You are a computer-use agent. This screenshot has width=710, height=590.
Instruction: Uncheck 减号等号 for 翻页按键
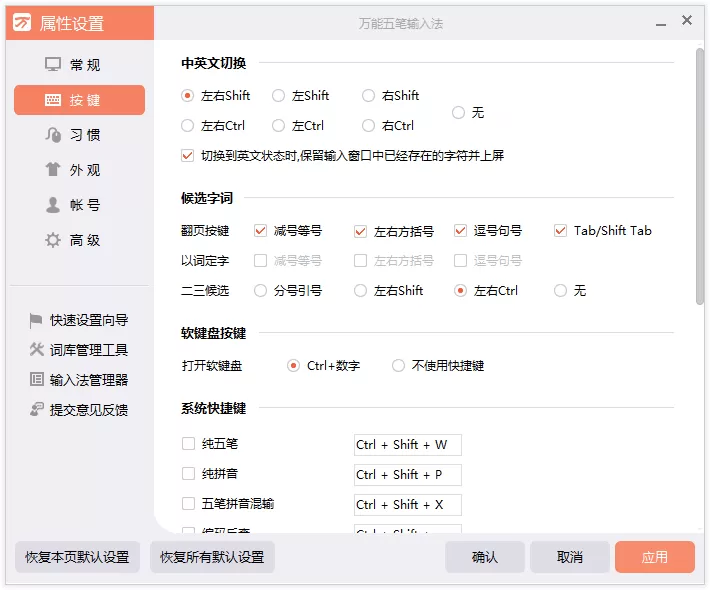[x=260, y=230]
